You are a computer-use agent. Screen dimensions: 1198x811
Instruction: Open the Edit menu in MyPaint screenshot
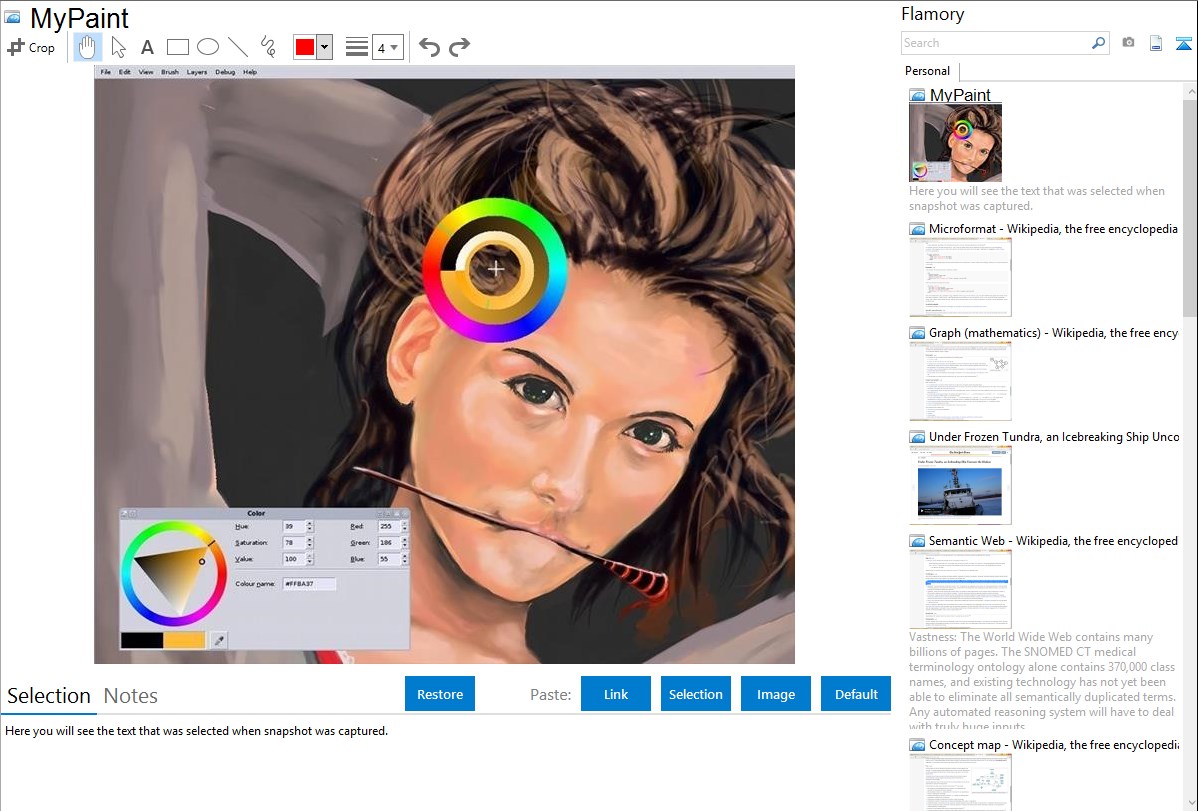pyautogui.click(x=125, y=72)
